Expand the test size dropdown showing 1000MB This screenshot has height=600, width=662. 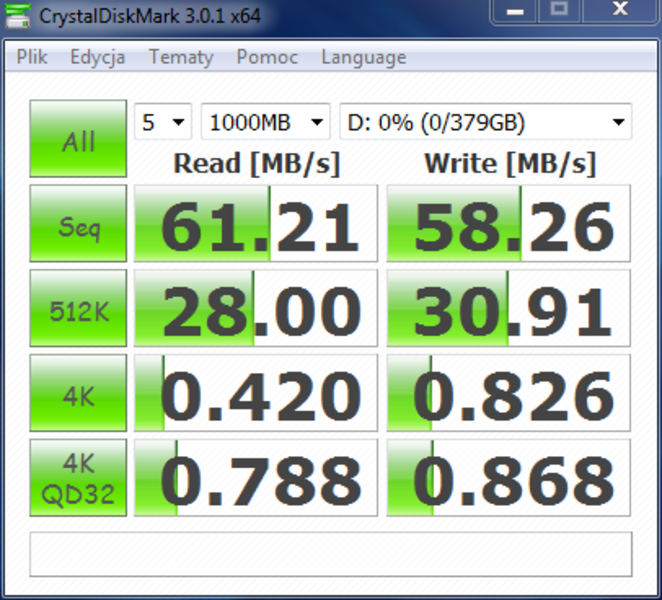click(x=266, y=122)
